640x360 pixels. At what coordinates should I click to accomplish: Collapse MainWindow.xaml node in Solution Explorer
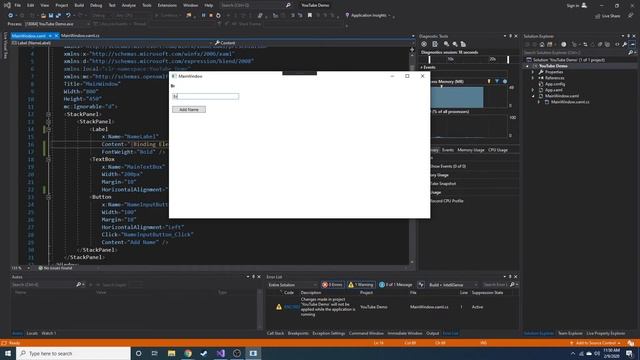533,96
